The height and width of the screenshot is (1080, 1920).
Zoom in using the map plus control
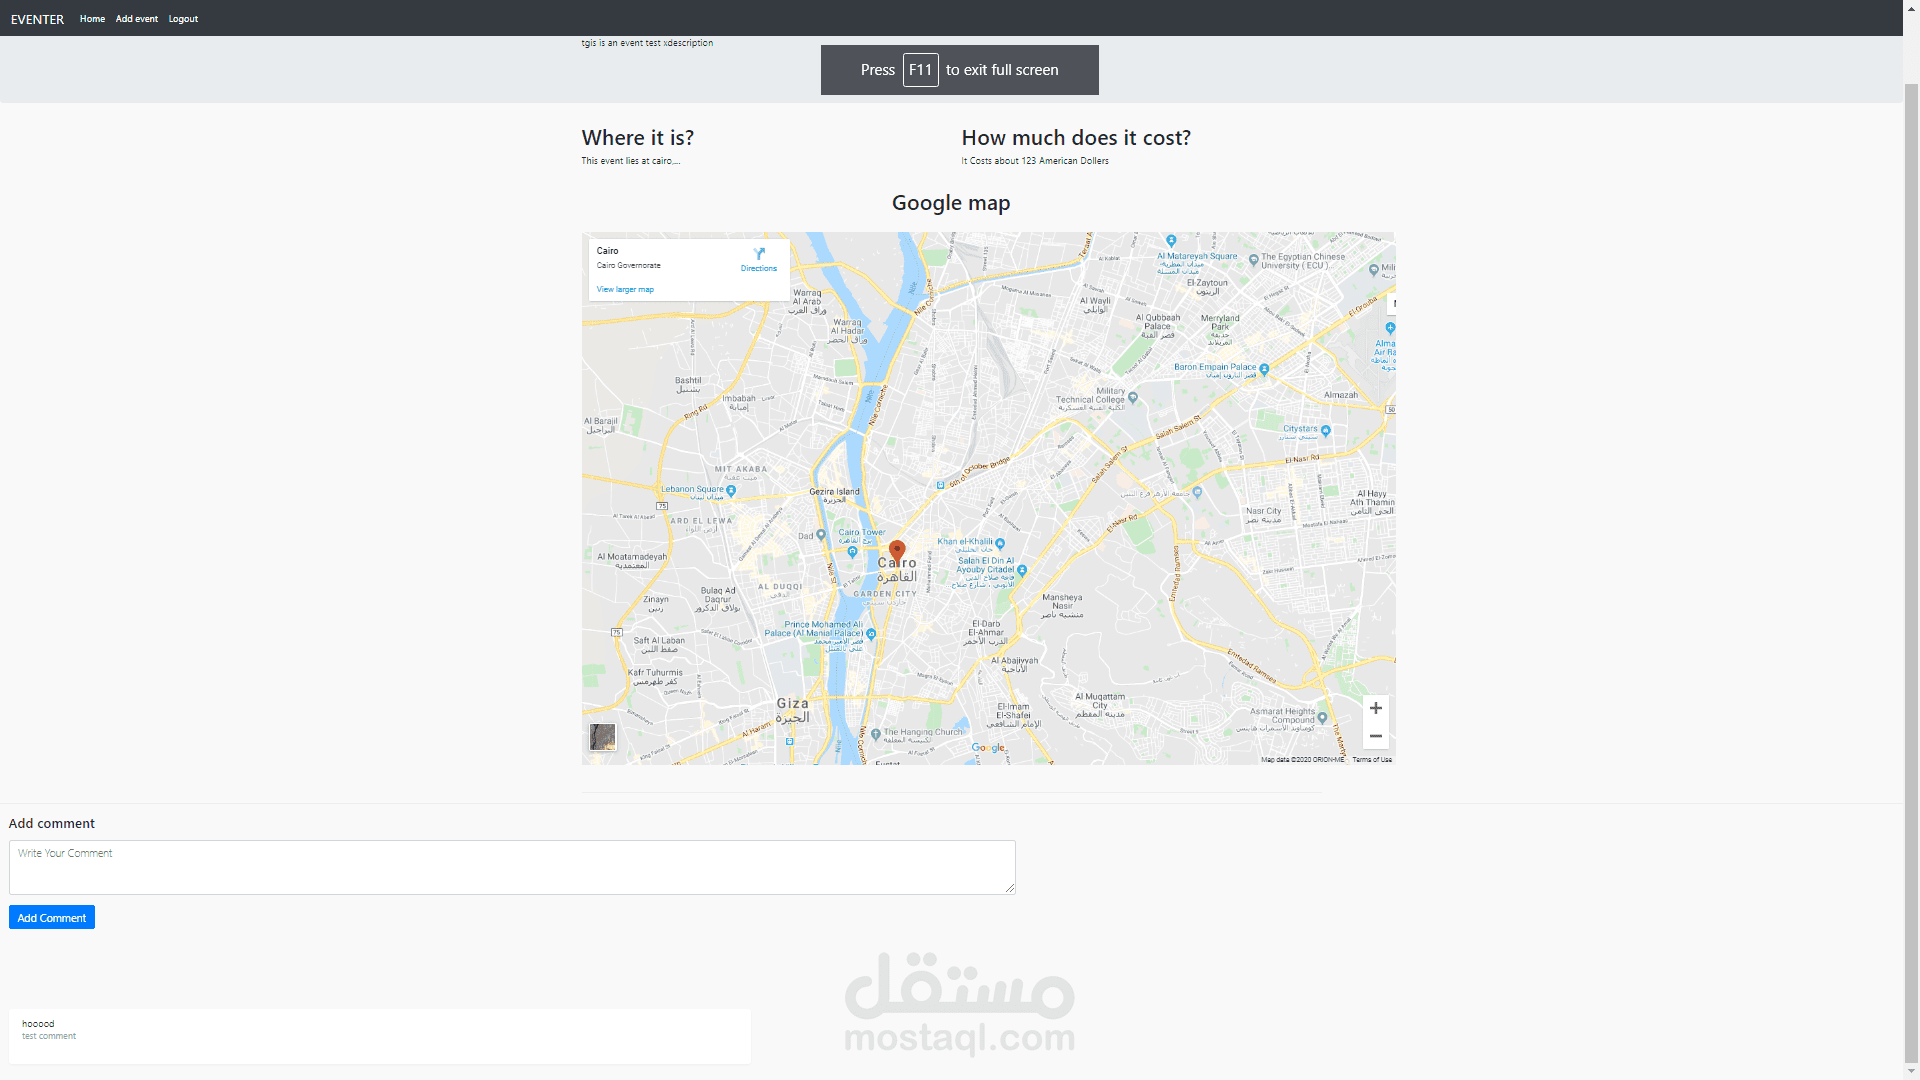pyautogui.click(x=1376, y=708)
